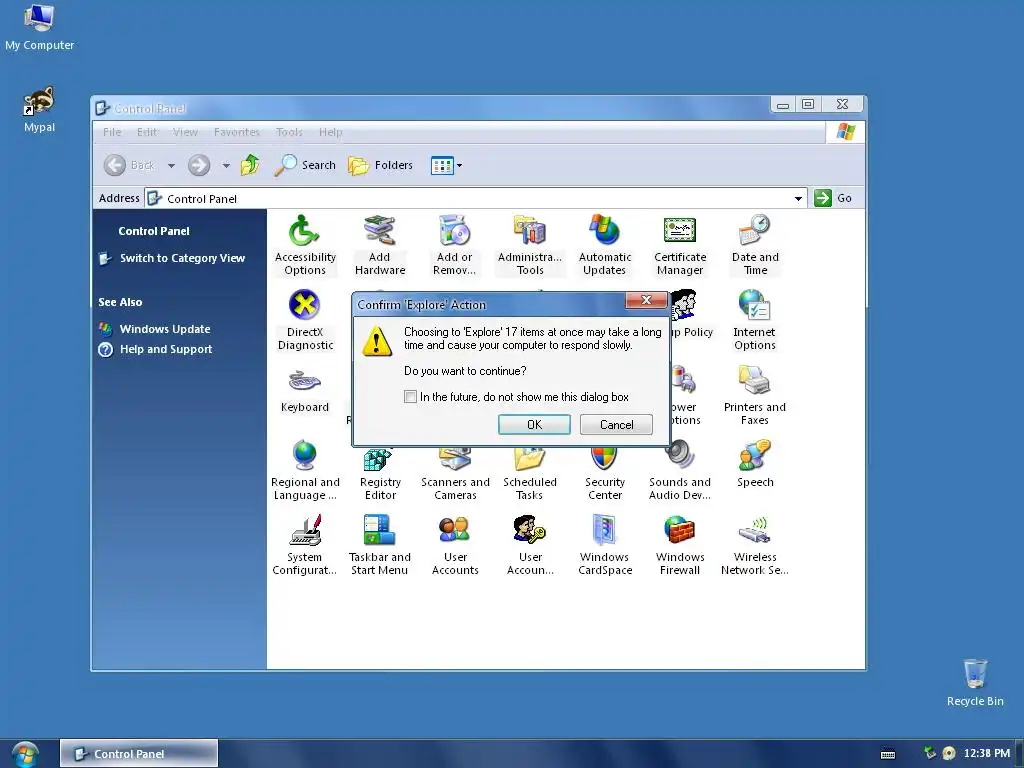Click OK in Confirm Explore dialog
The image size is (1024, 768).
534,424
